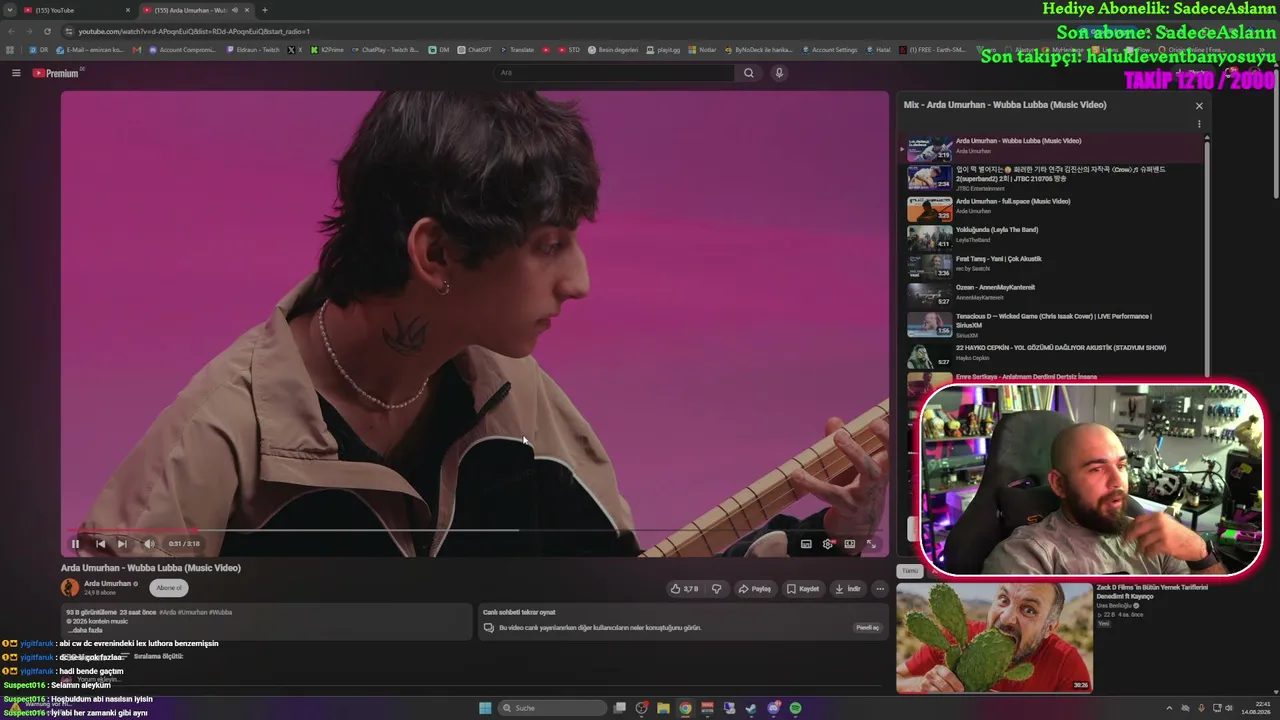Open the Translate bookmark

(516, 49)
